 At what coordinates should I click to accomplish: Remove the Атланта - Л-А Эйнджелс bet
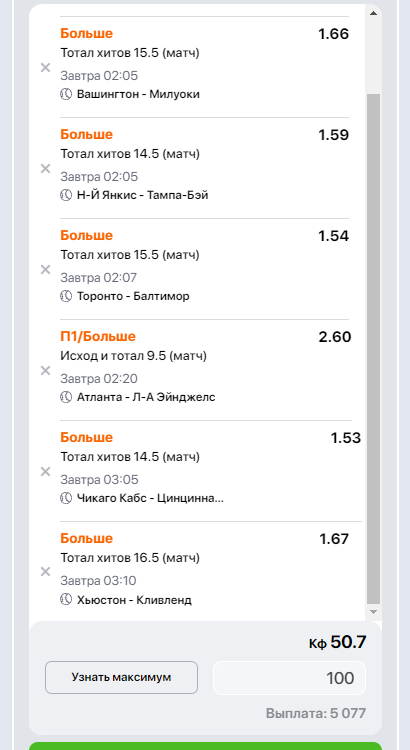pyautogui.click(x=45, y=370)
